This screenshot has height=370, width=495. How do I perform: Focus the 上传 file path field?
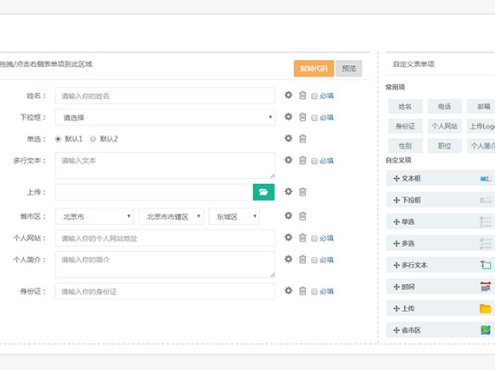[x=154, y=192]
